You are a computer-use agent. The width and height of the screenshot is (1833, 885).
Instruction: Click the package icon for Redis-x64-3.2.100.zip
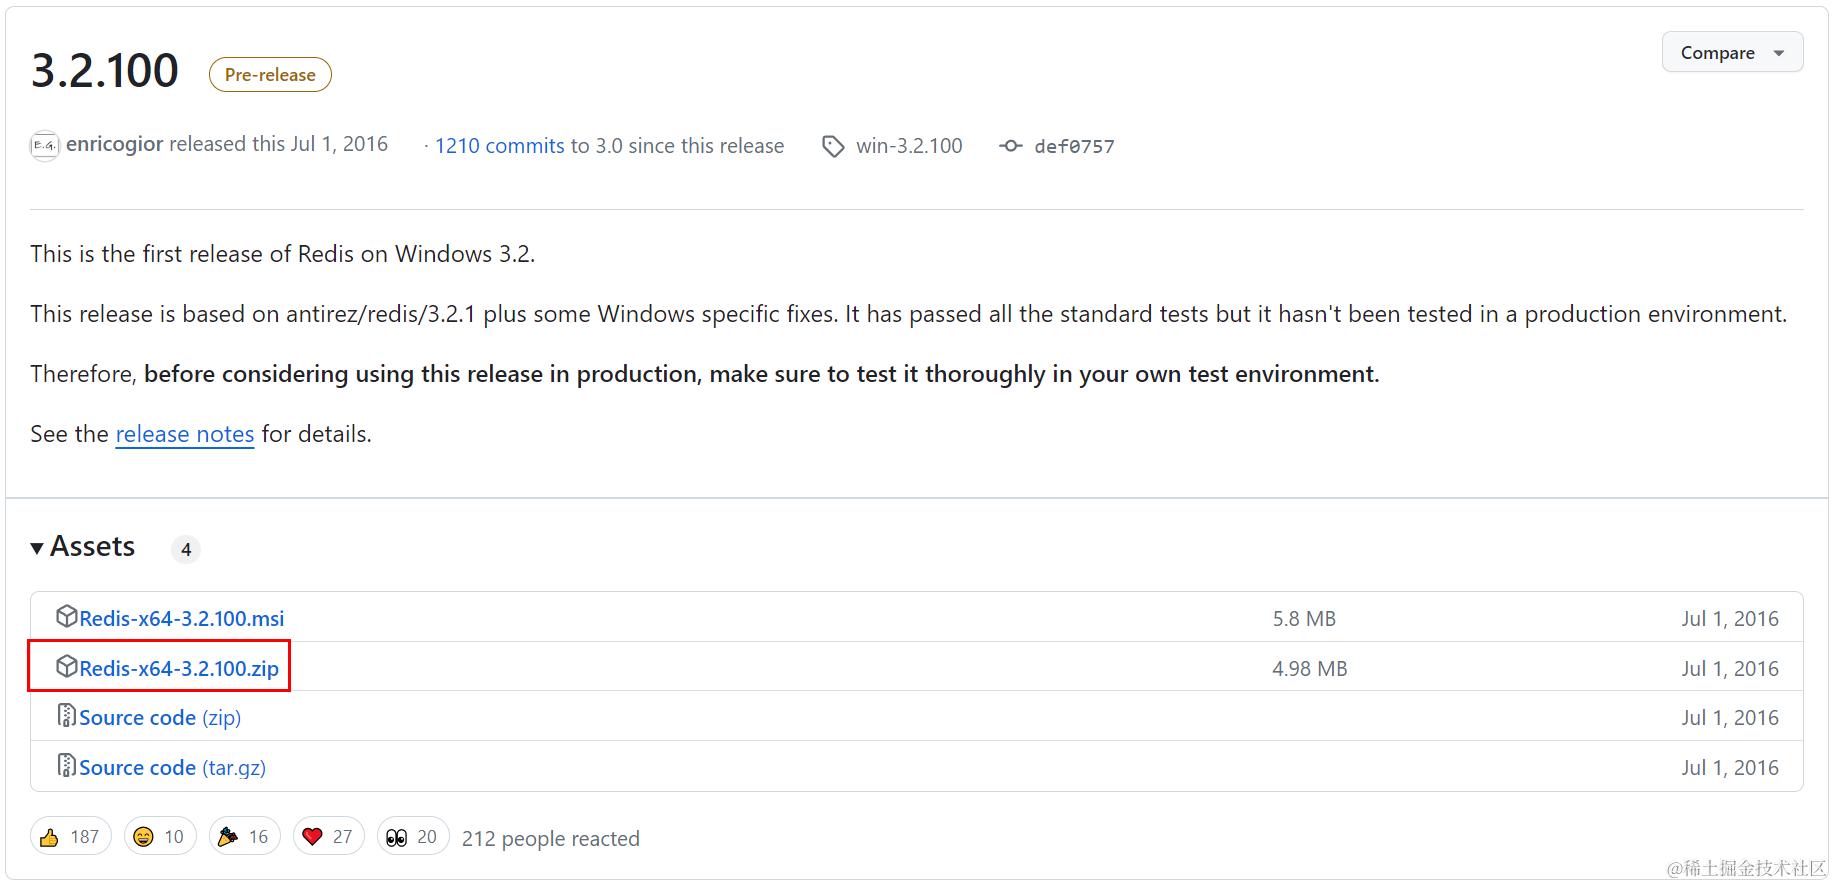click(x=67, y=666)
